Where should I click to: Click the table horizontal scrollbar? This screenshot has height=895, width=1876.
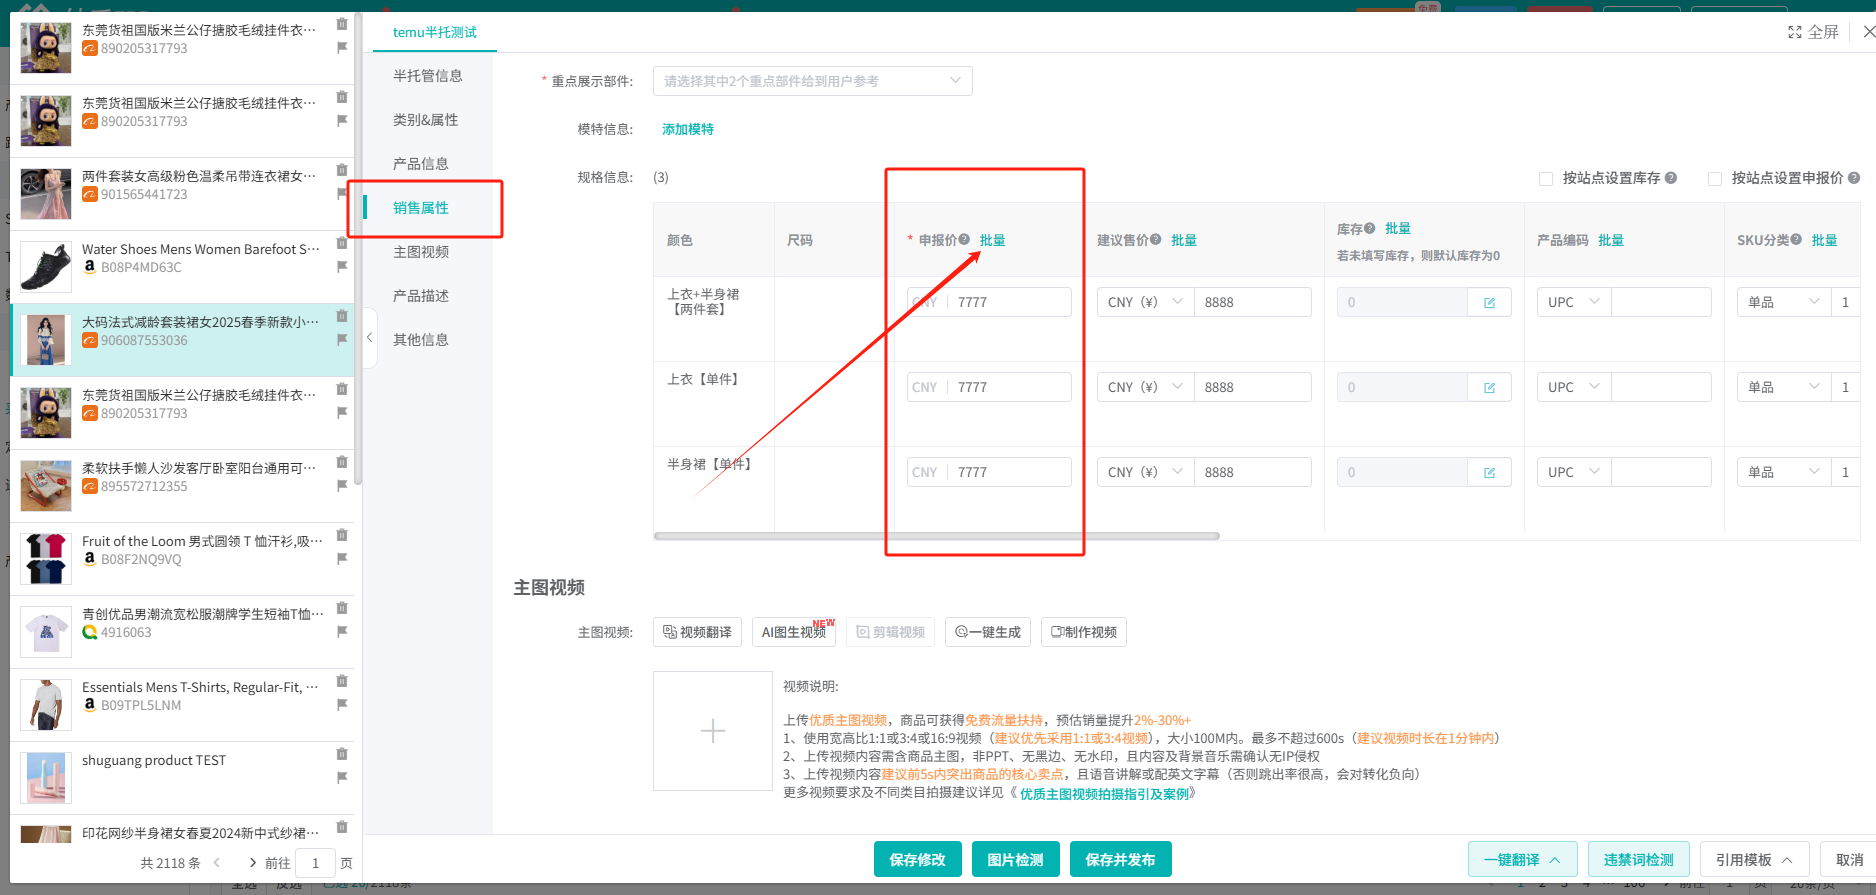coord(937,536)
